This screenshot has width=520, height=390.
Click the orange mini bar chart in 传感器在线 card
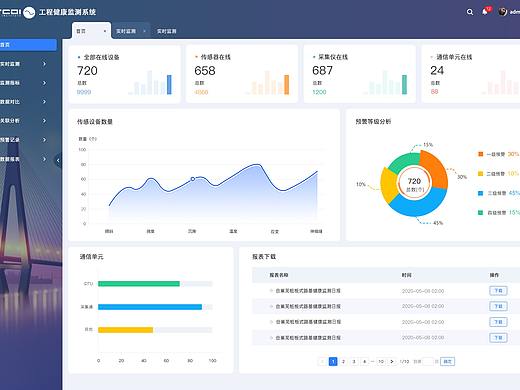268,83
